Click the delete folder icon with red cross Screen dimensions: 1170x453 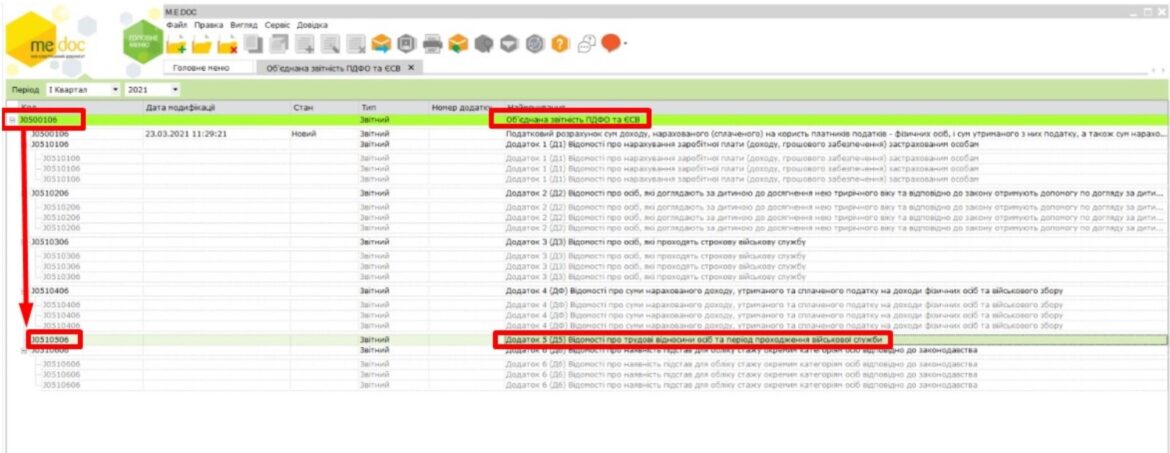click(x=228, y=46)
